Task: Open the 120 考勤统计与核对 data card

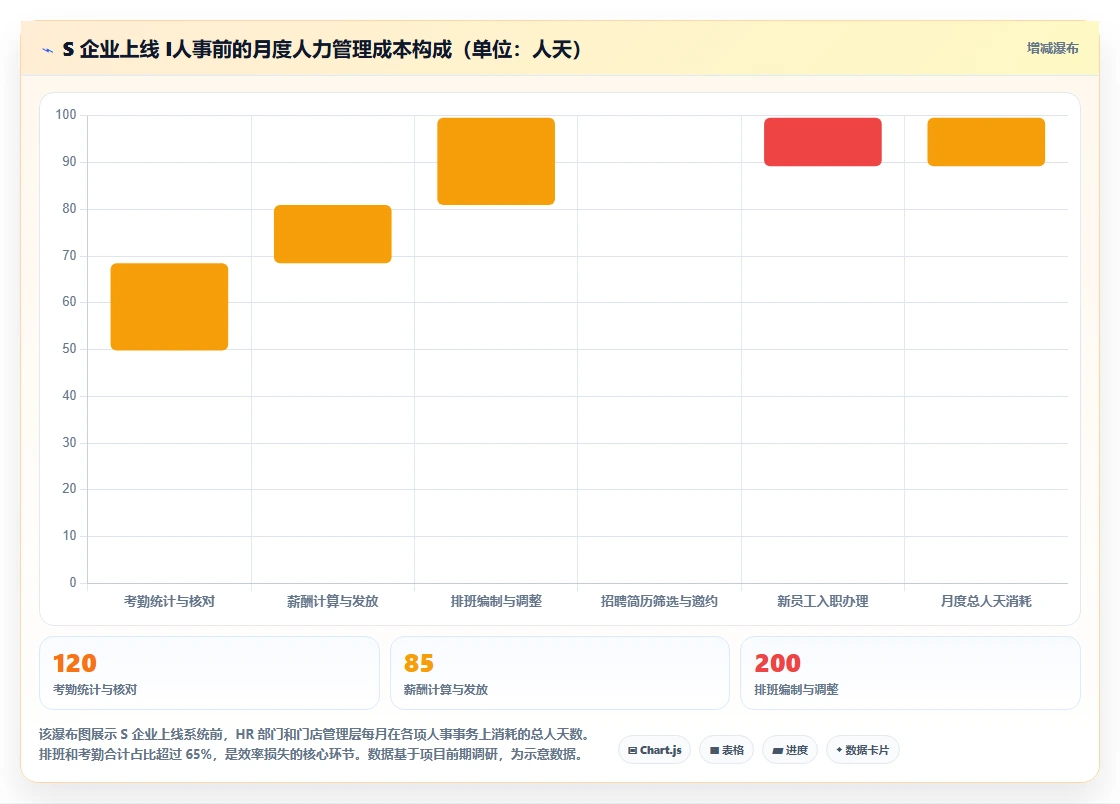Action: click(209, 673)
